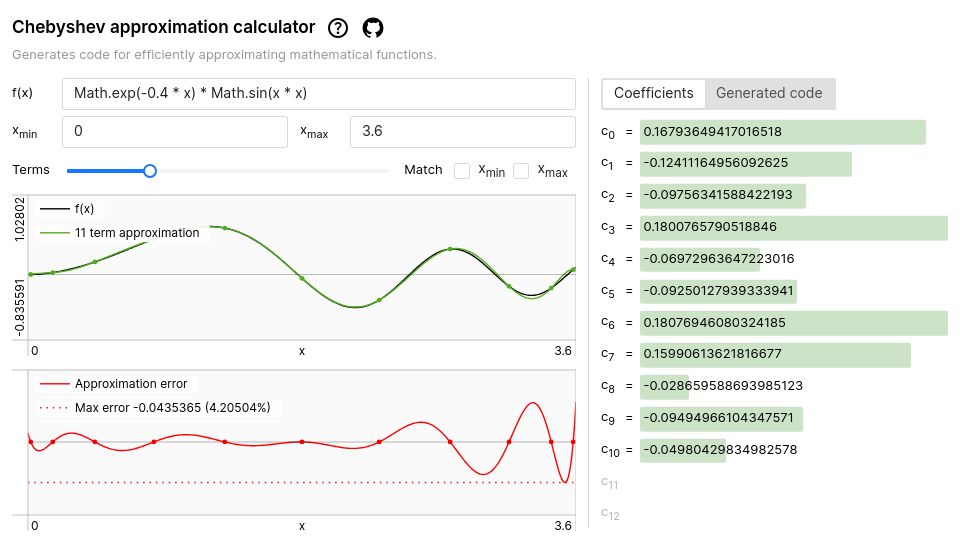Select coefficient c9 value -0.09494966104347571
The height and width of the screenshot is (540, 960).
coord(718,418)
